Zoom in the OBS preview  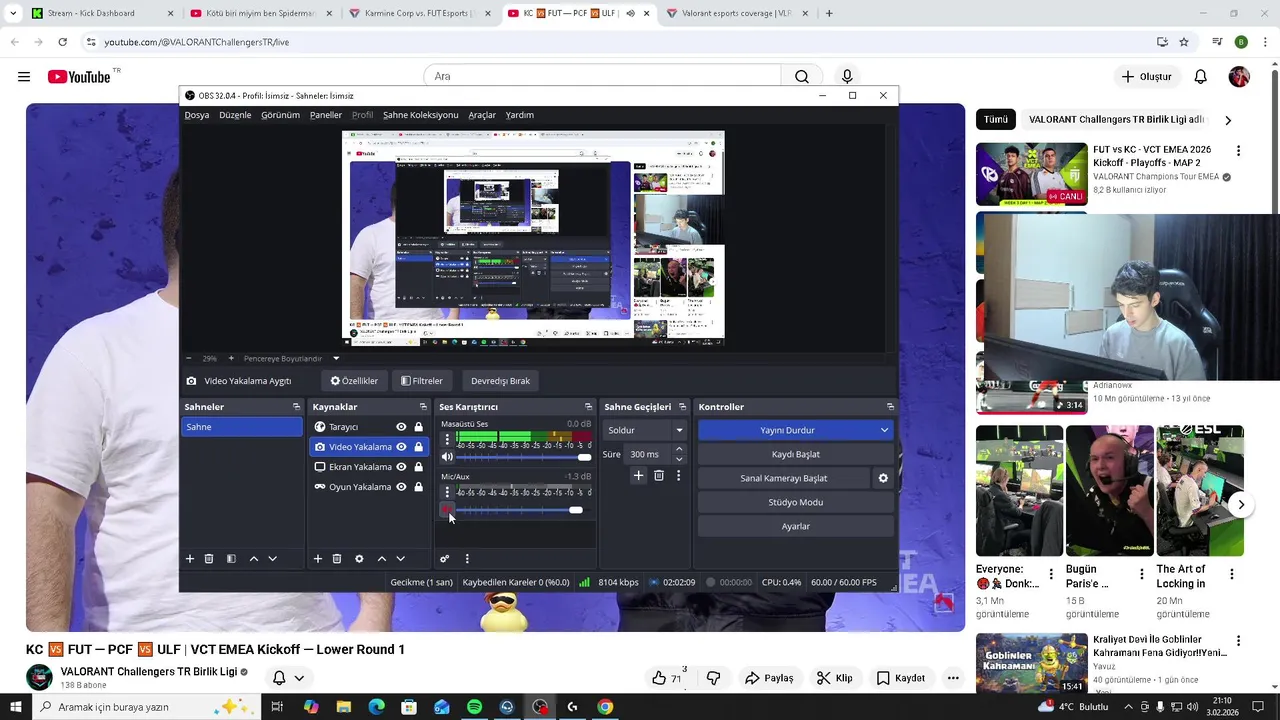[x=231, y=358]
